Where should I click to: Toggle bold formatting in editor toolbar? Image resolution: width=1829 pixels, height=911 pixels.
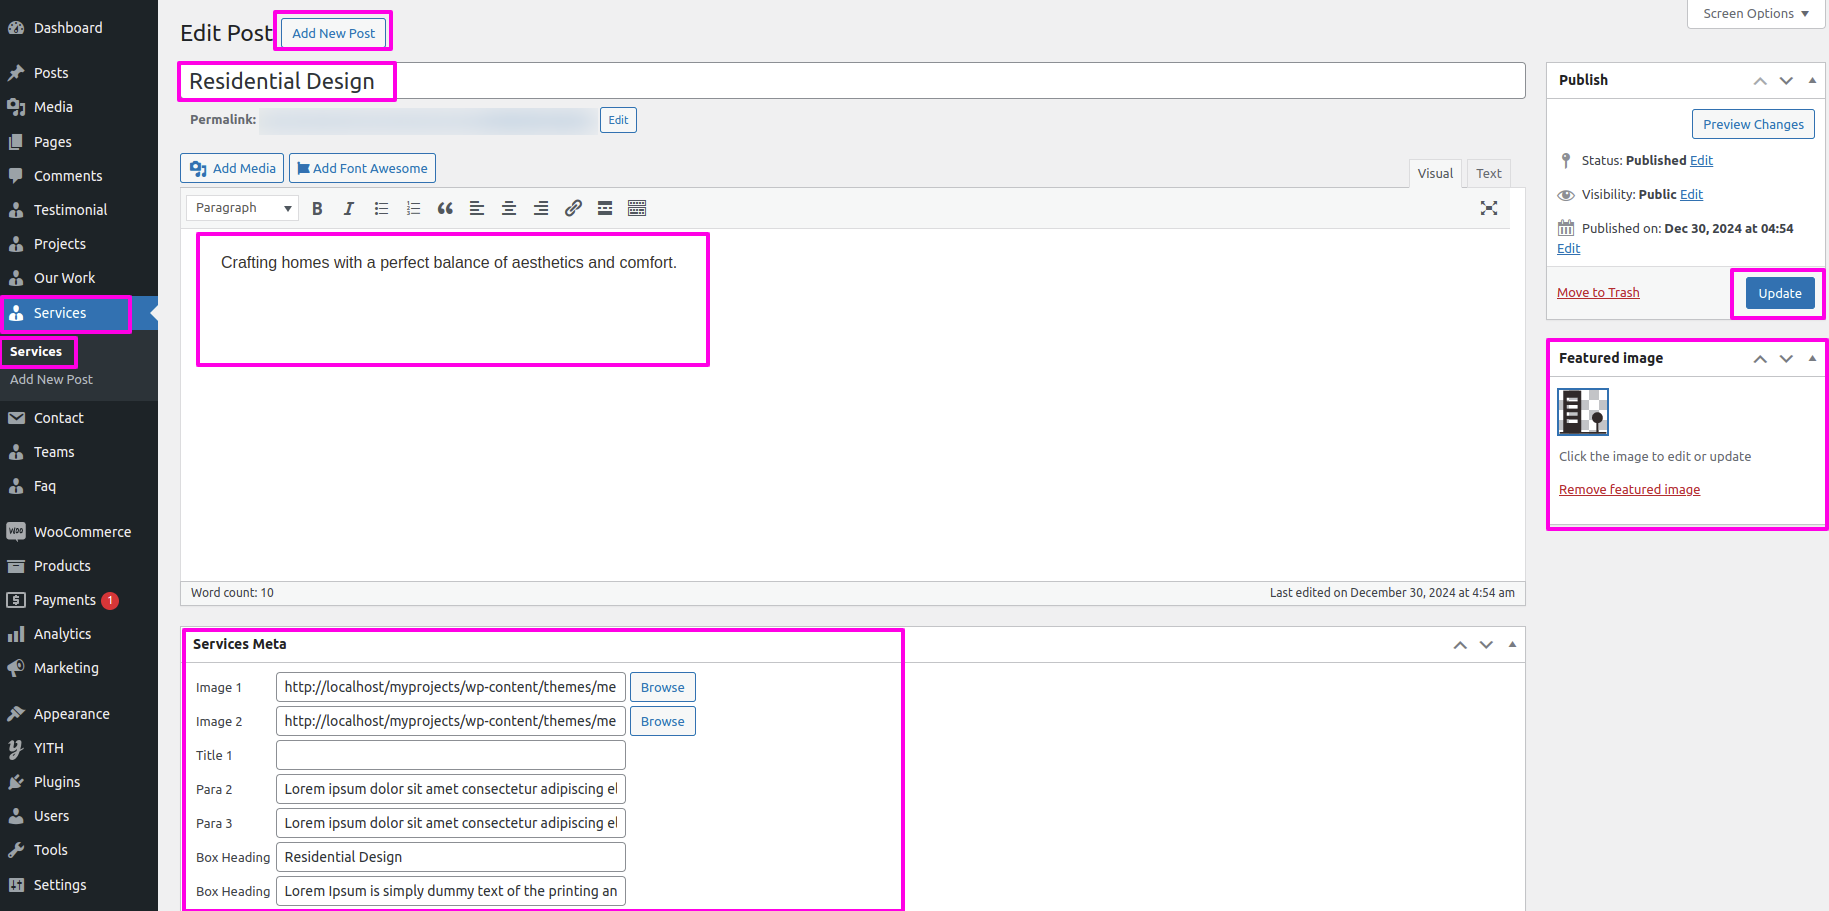pos(317,208)
